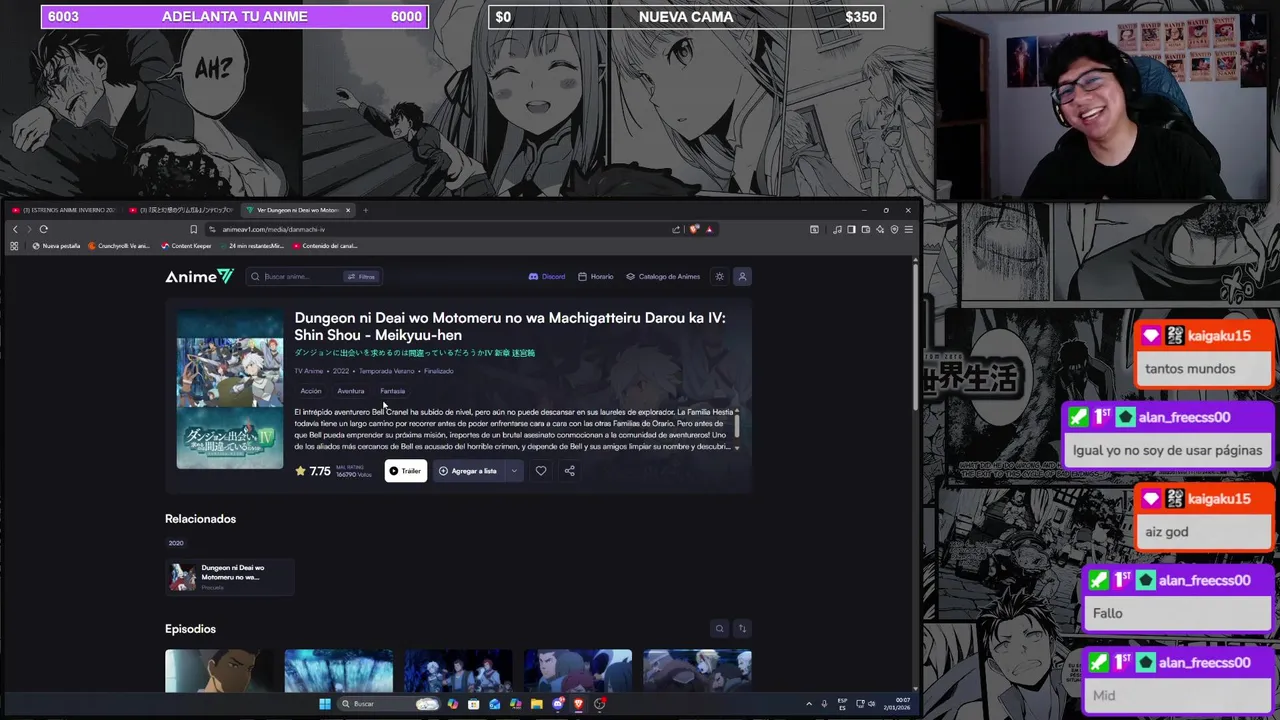1280x720 pixels.
Task: Go forward with browser forward arrow
Action: point(28,229)
